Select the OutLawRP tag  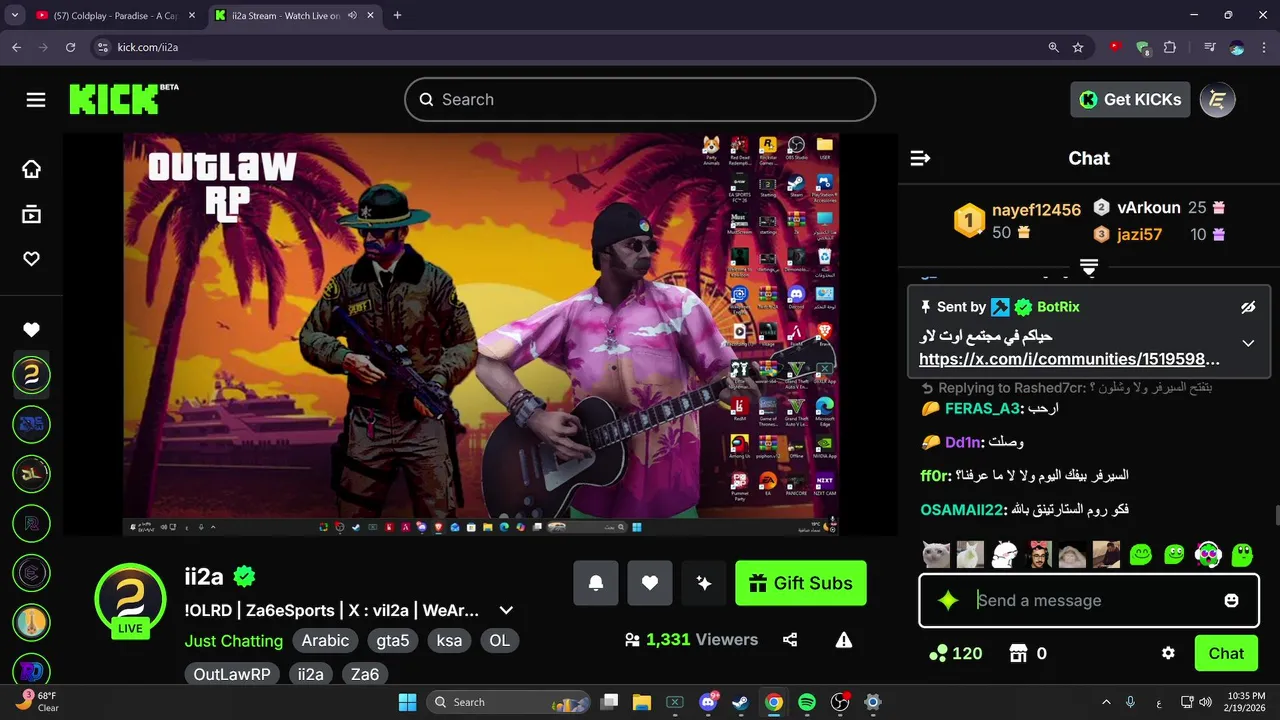[x=232, y=675]
